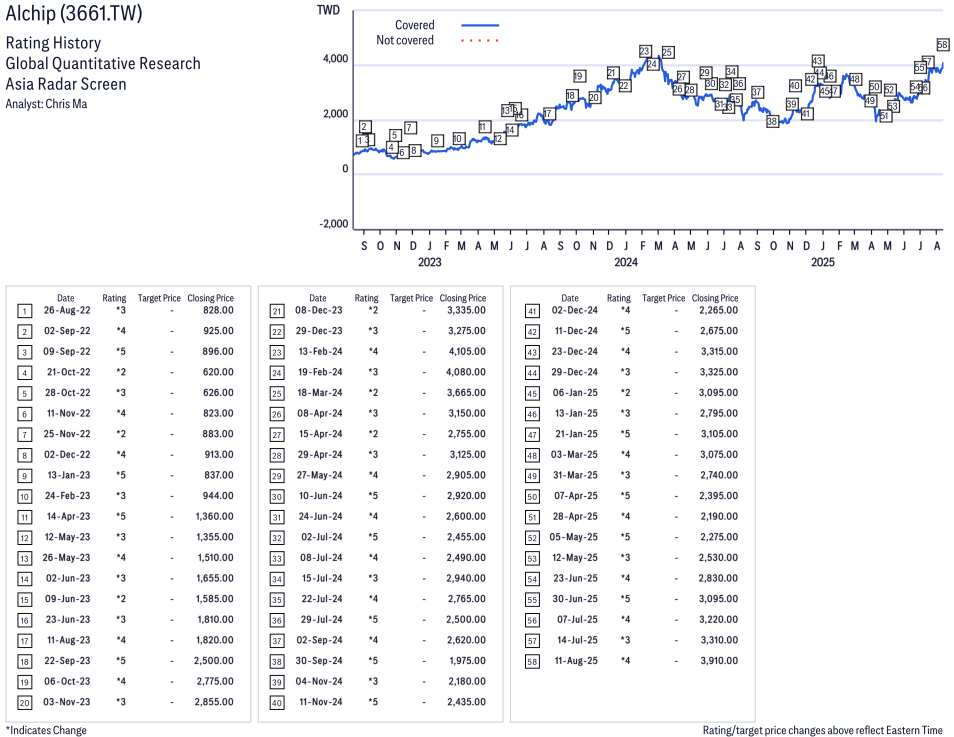
Task: Click Global Quantitative Research text
Action: (103, 63)
